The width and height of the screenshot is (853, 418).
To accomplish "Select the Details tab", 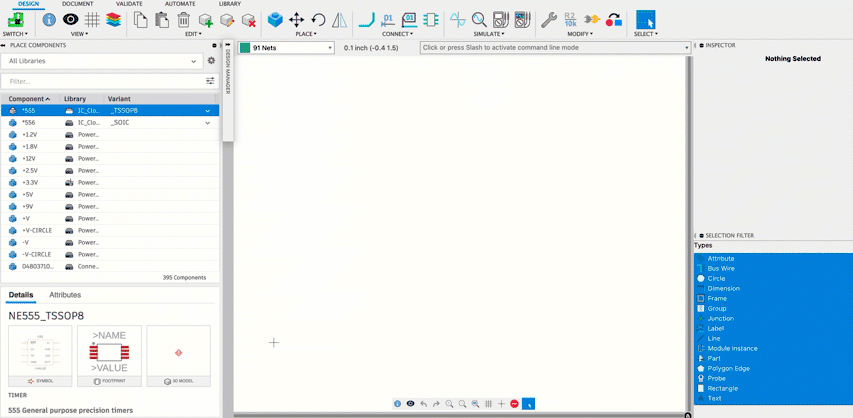I will (21, 295).
